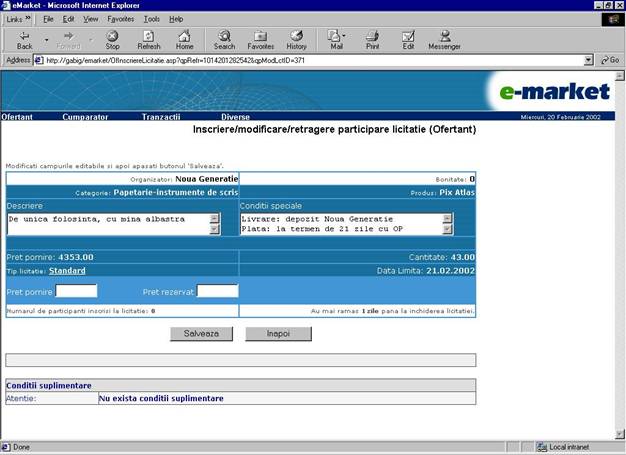Screen dimensions: 626x455
Task: Click the Print toolbar icon
Action: coord(372,36)
